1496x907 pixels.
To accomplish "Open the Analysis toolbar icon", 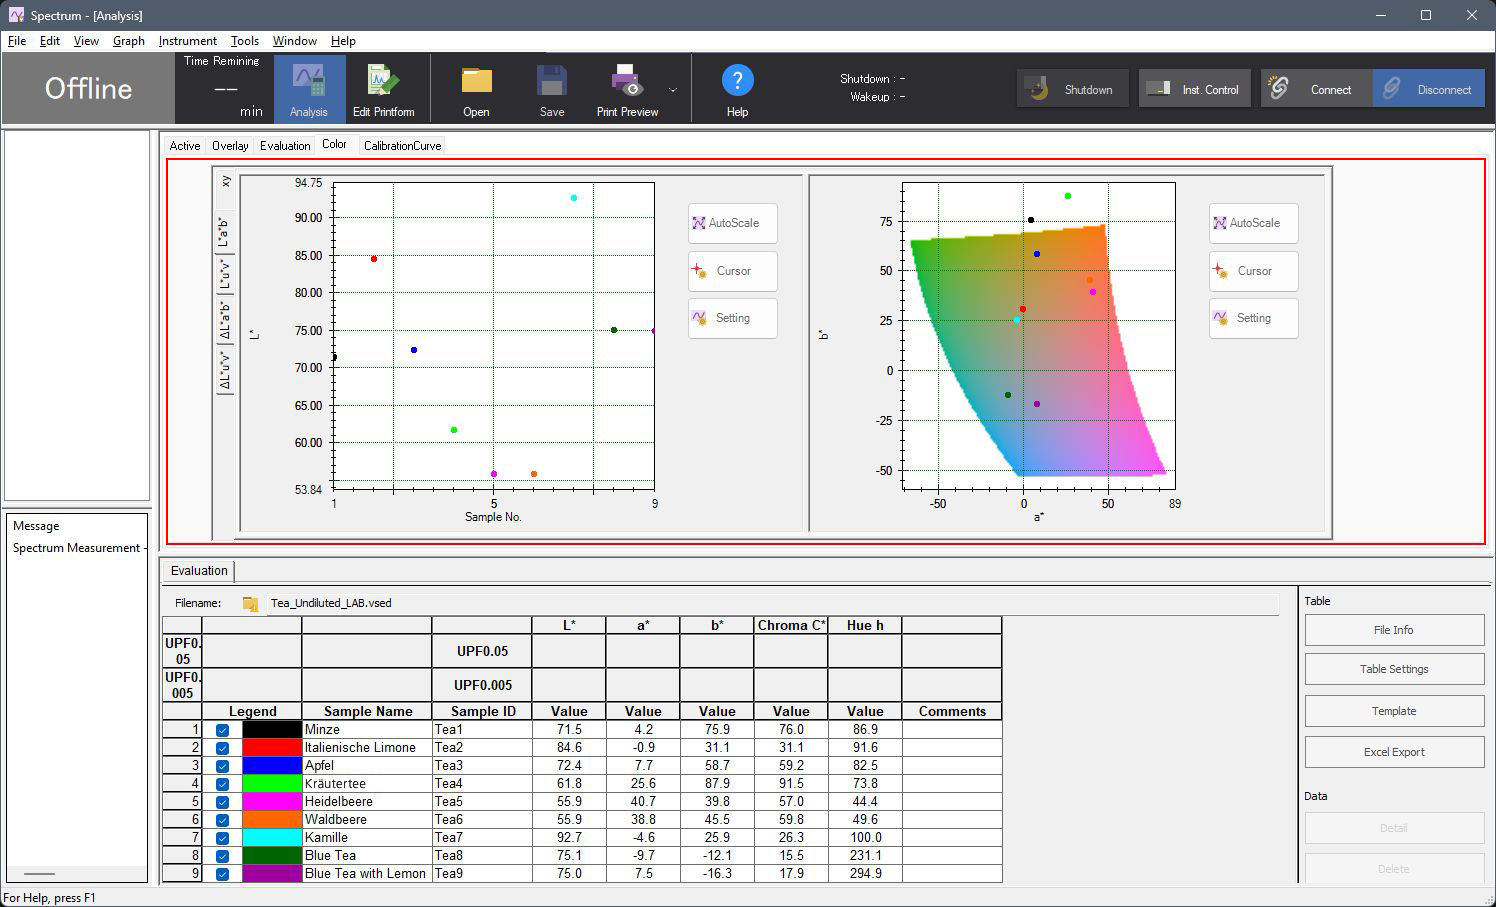I will (x=308, y=89).
